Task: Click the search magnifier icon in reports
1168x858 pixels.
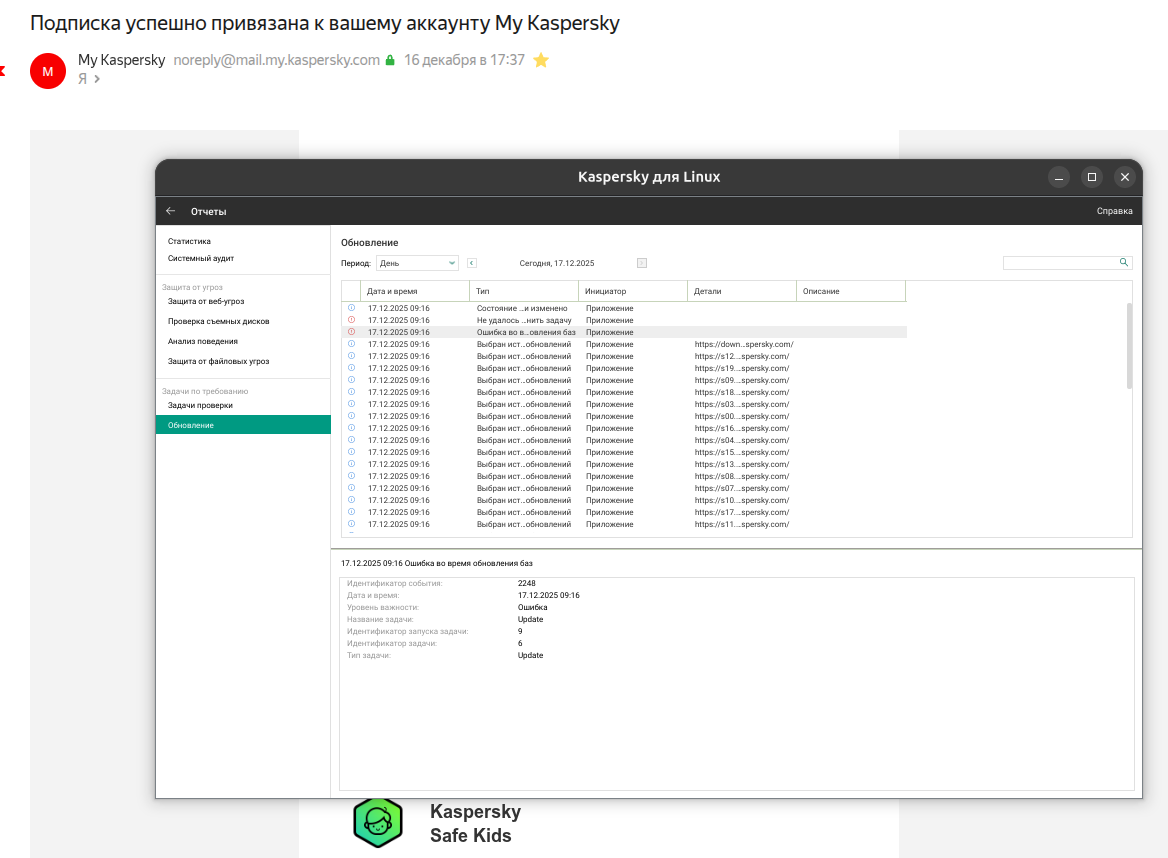Action: (1124, 263)
